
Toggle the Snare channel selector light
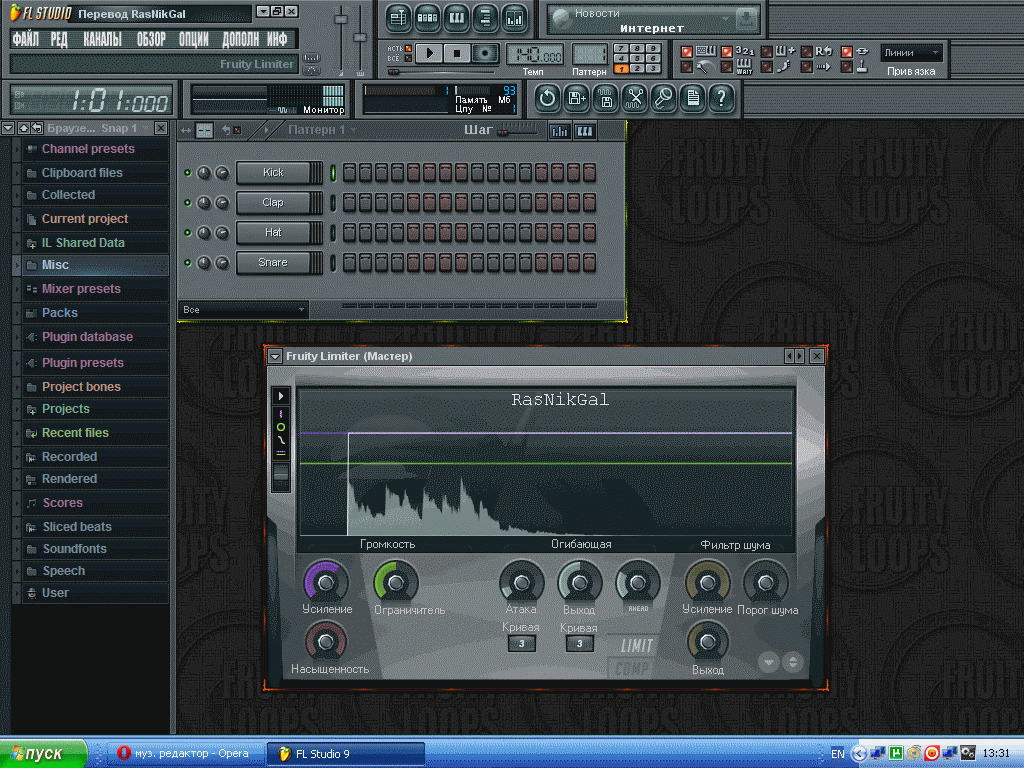333,263
